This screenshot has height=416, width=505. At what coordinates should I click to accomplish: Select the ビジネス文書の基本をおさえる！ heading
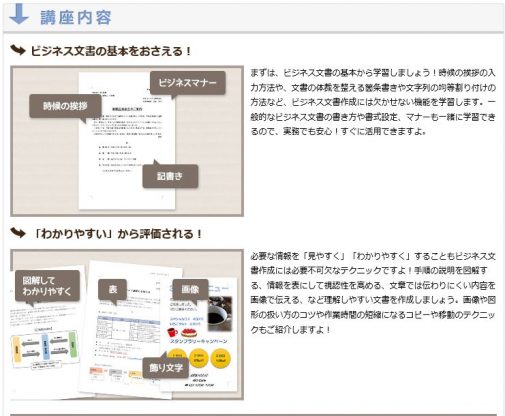pyautogui.click(x=111, y=51)
